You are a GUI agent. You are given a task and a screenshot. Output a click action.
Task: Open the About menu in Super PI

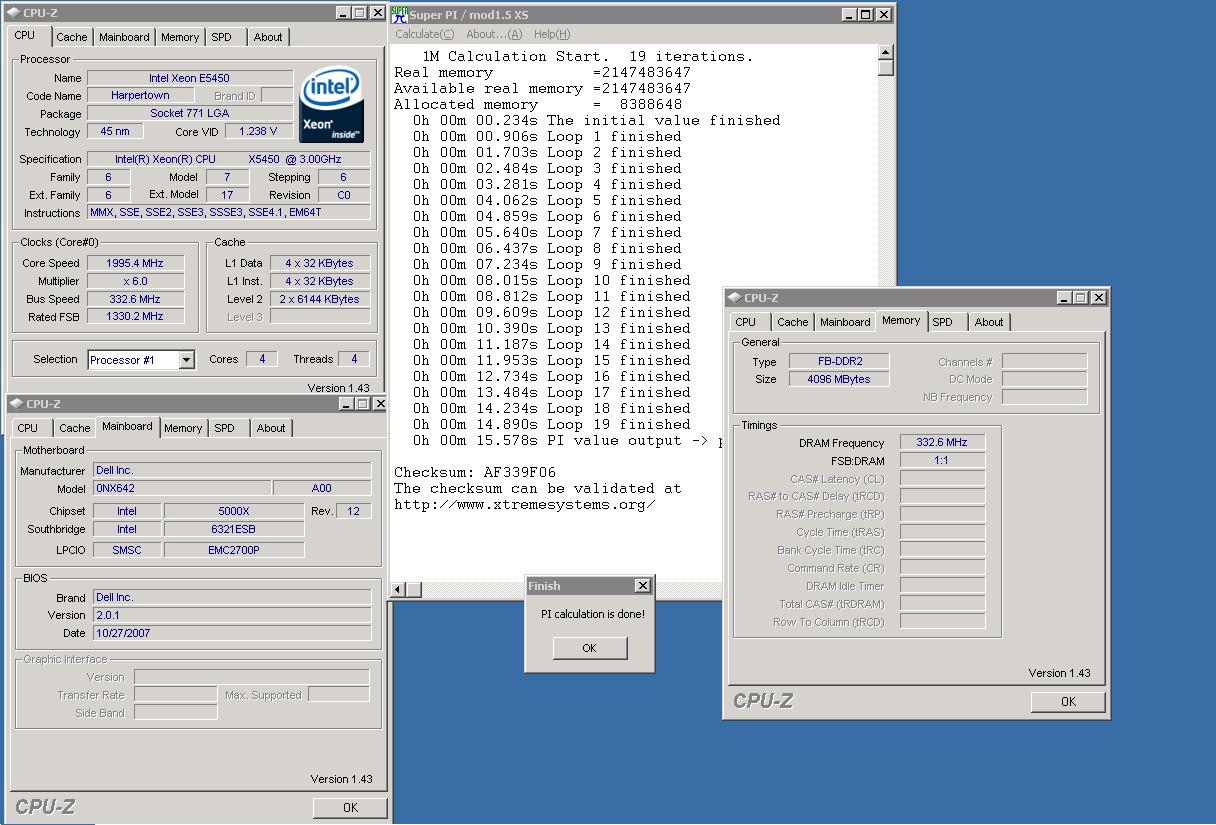pos(494,34)
